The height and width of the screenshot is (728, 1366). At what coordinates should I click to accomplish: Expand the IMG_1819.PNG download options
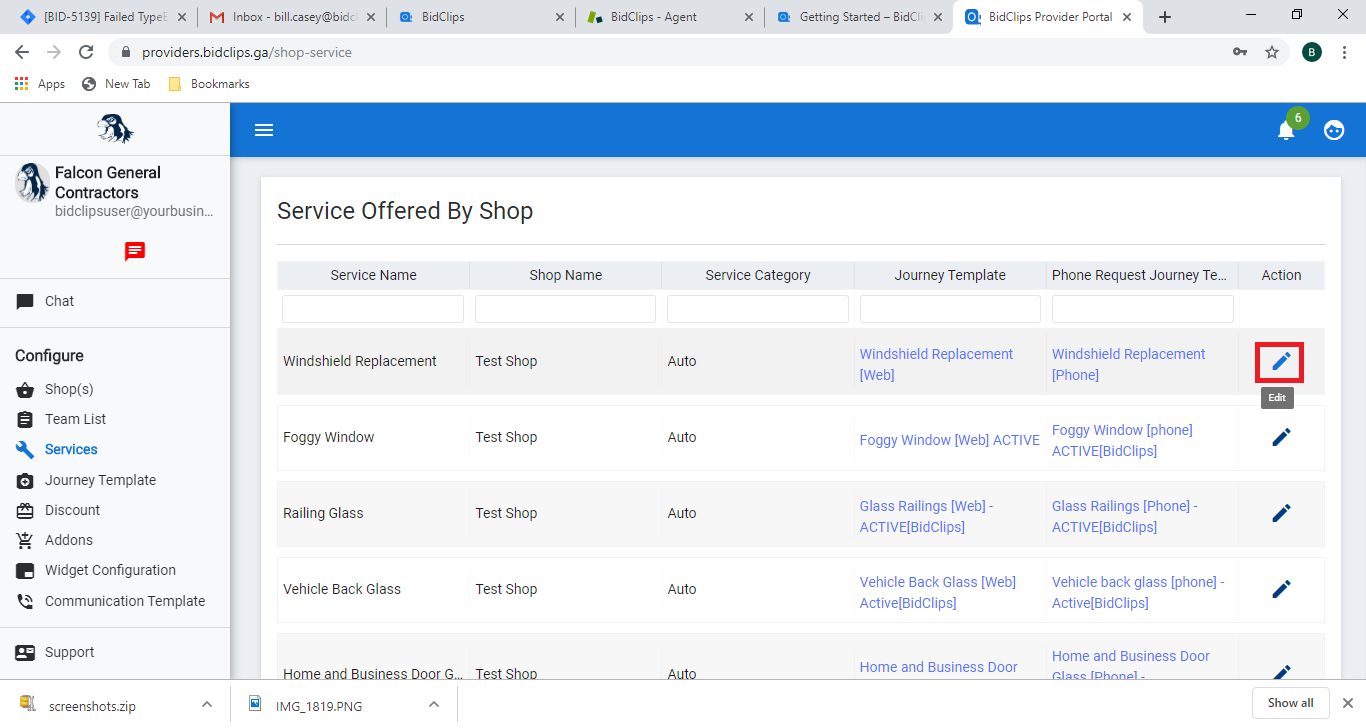[434, 704]
